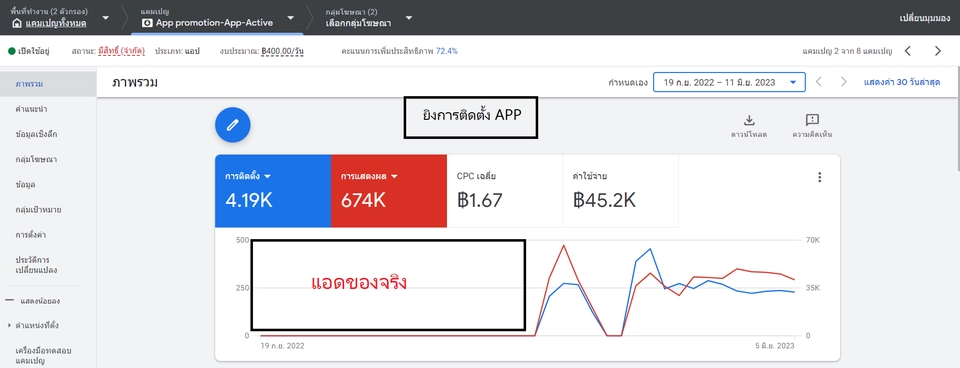Select ภาพรวม in the sidebar
The width and height of the screenshot is (960, 368).
[48, 84]
